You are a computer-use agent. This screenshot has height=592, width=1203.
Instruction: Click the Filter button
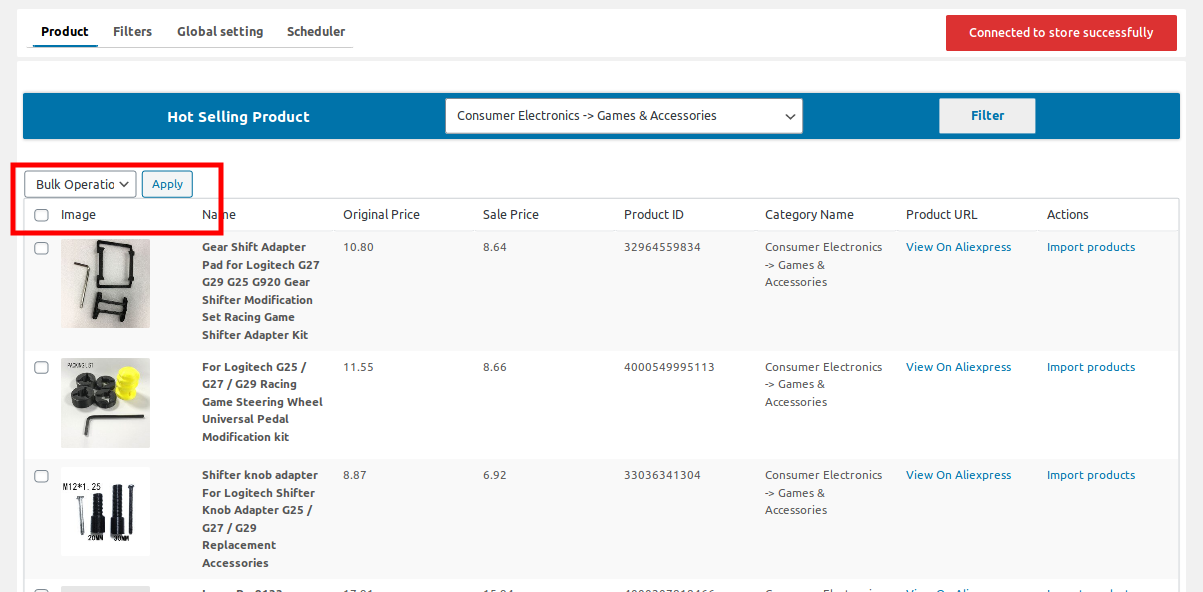[986, 116]
